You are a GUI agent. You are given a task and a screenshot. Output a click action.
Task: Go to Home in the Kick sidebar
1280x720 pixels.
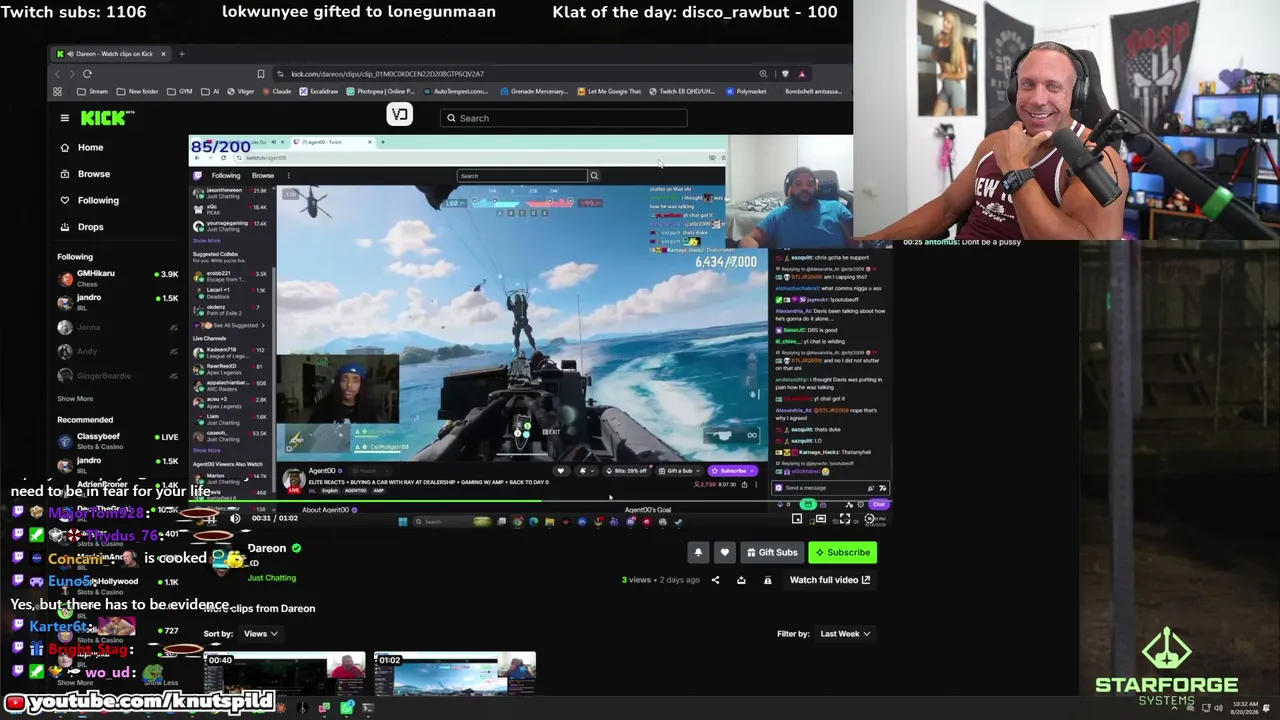pyautogui.click(x=90, y=148)
